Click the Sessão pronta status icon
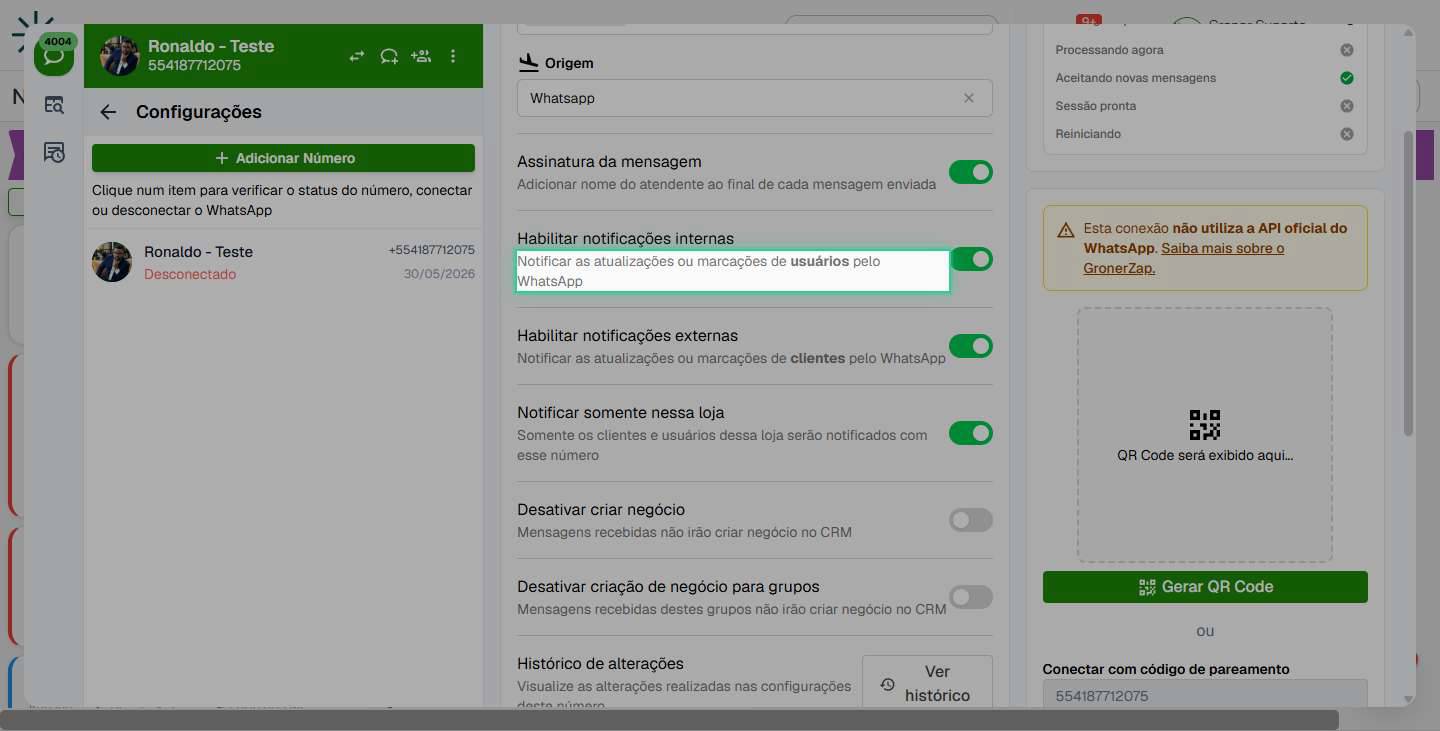This screenshot has width=1440, height=731. 1347,106
